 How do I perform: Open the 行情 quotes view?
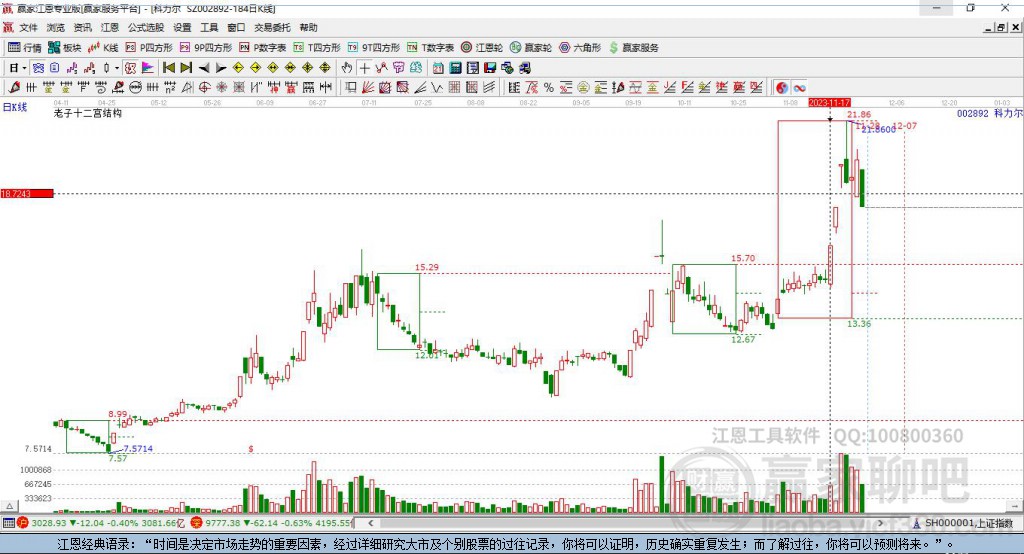point(25,48)
